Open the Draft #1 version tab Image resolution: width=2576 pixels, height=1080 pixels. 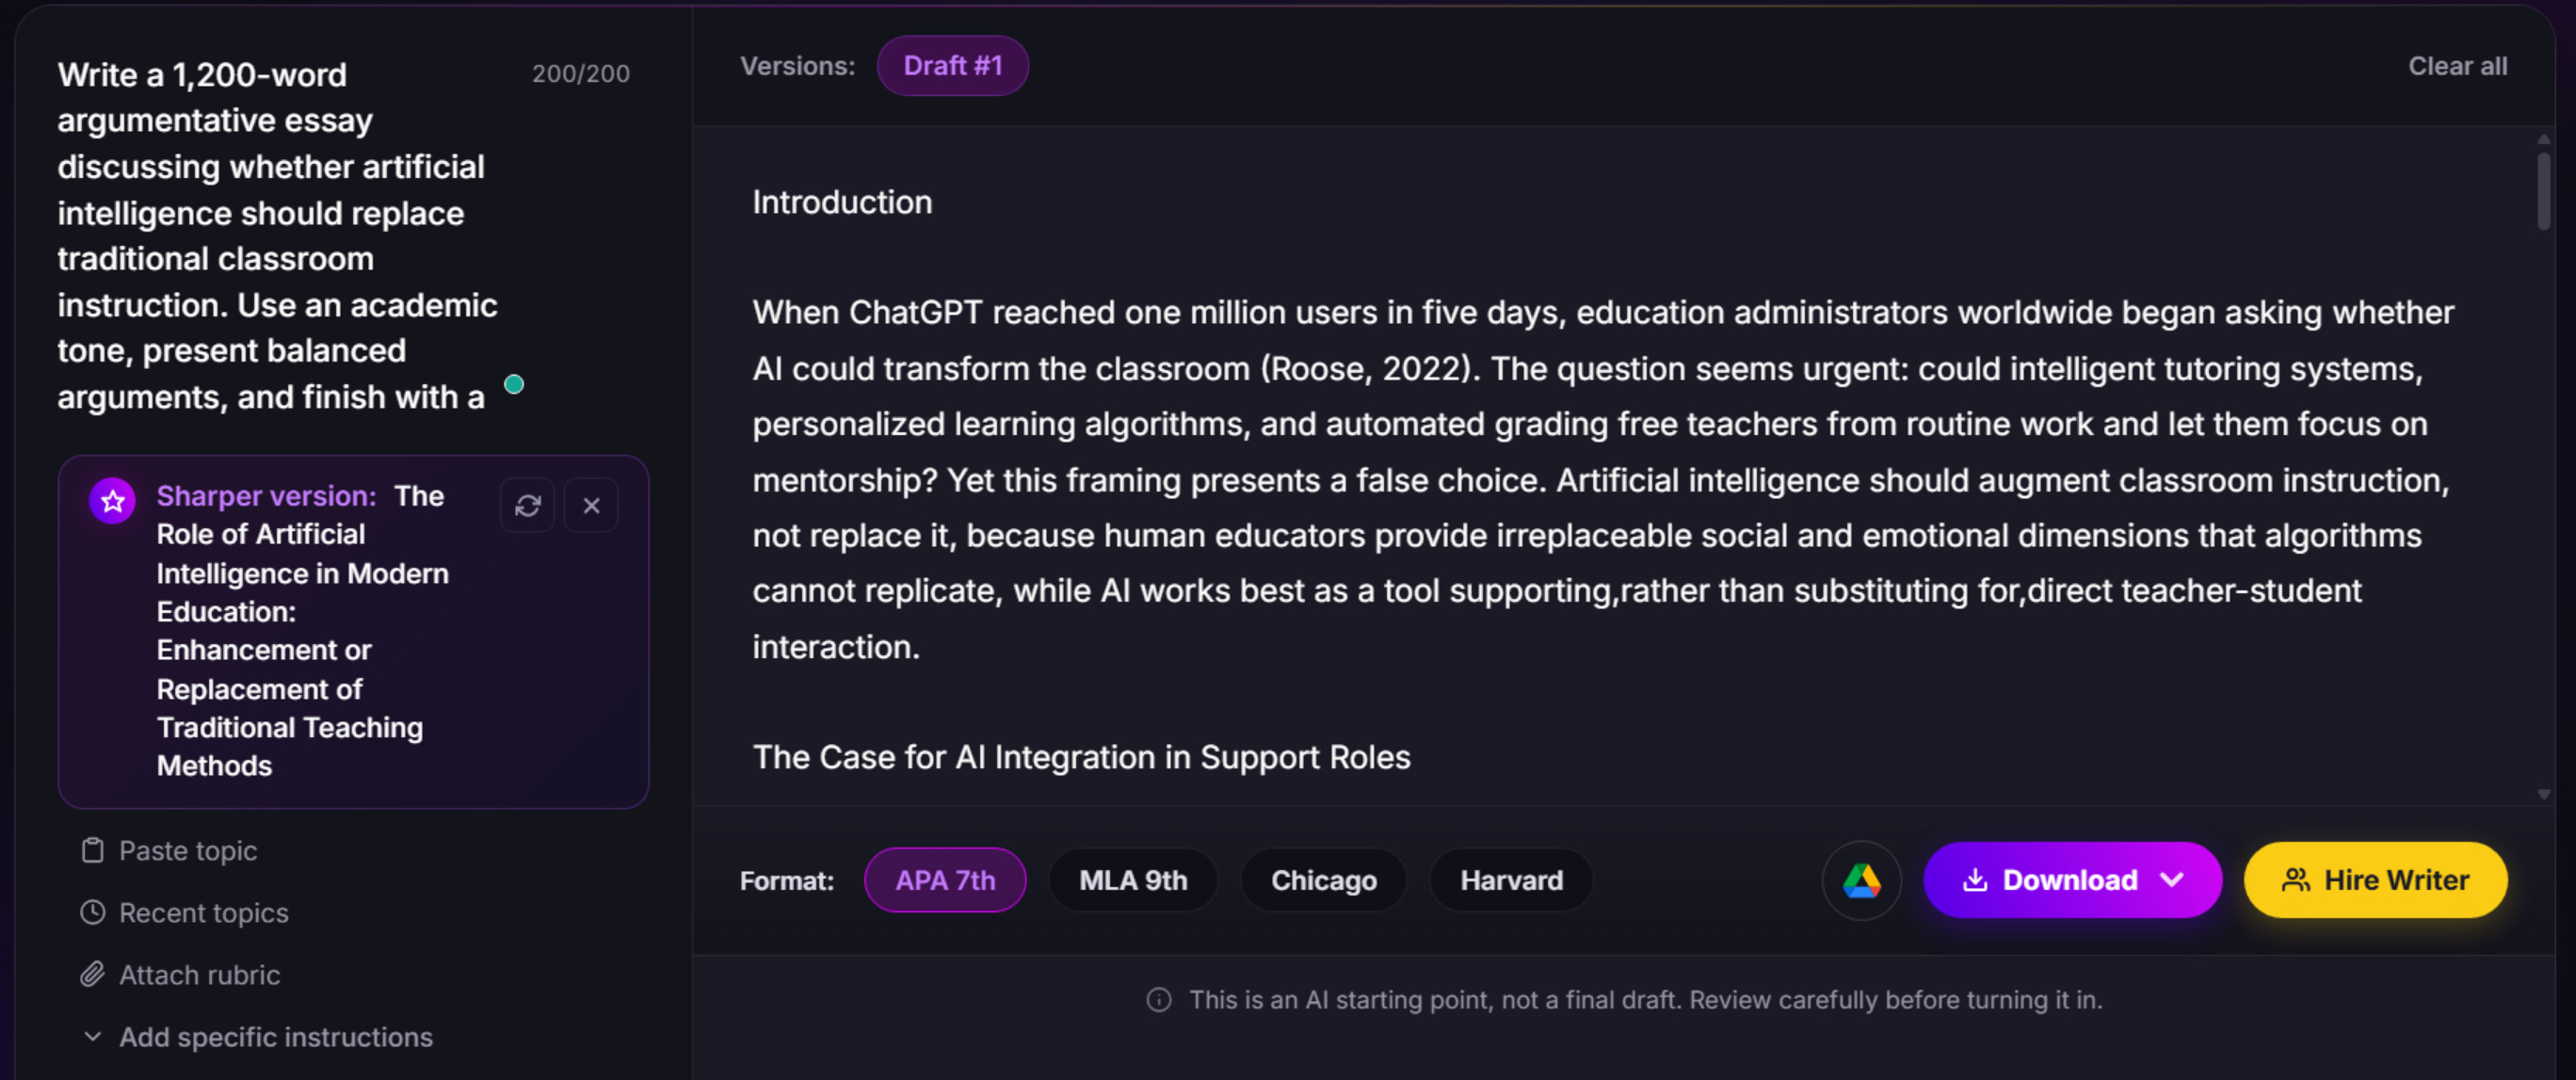click(x=953, y=66)
